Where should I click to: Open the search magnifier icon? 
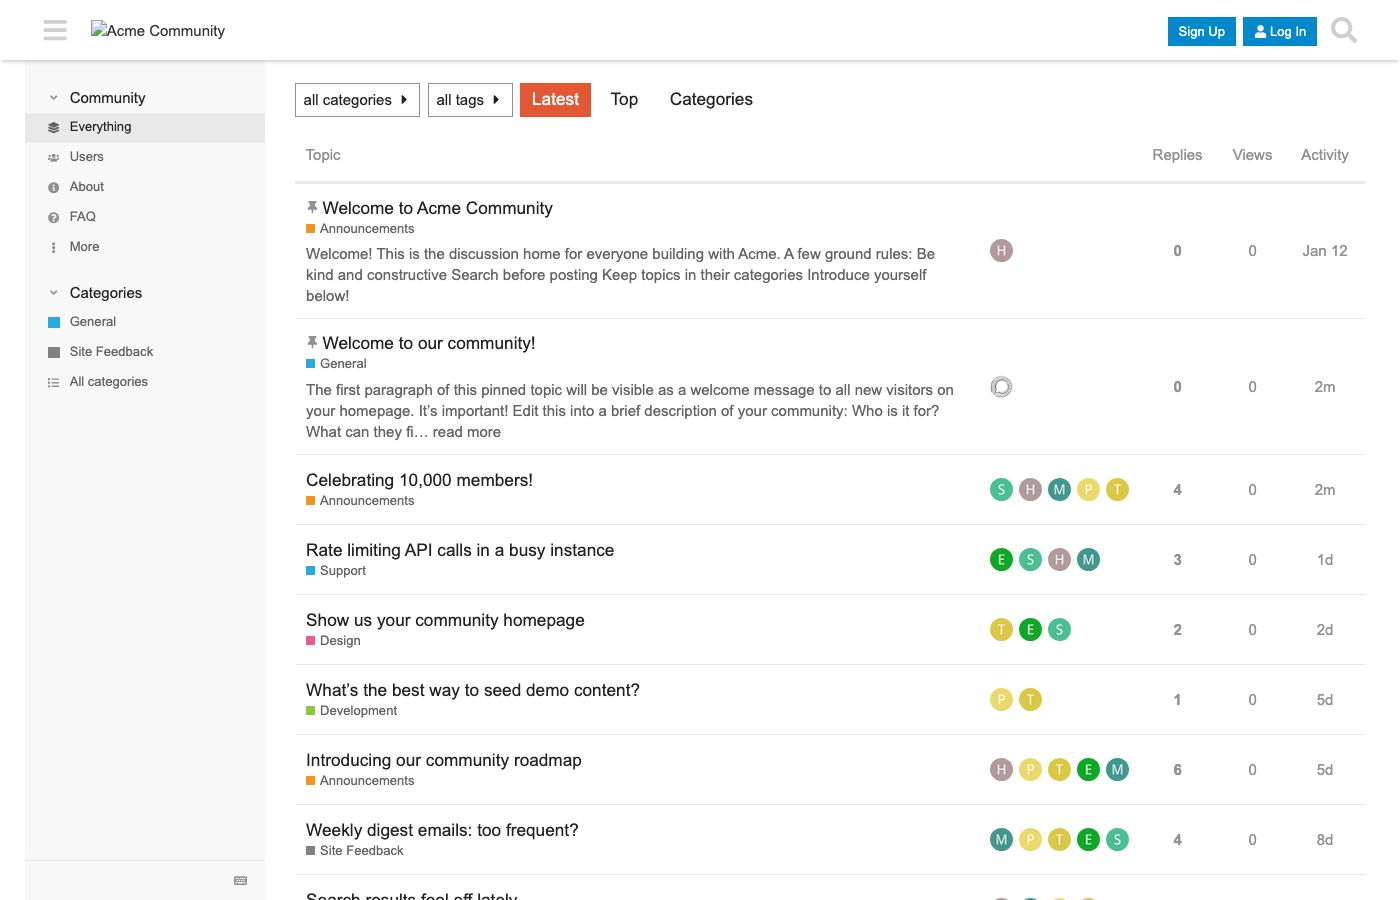1344,31
